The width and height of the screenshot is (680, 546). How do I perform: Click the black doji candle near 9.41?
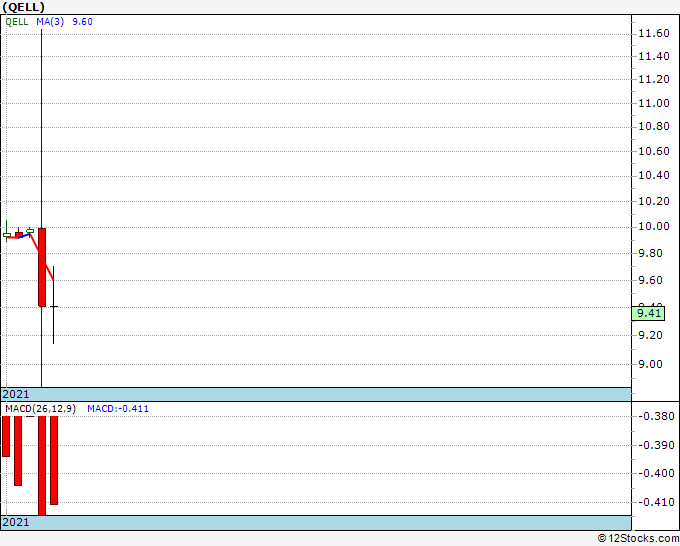[53, 305]
